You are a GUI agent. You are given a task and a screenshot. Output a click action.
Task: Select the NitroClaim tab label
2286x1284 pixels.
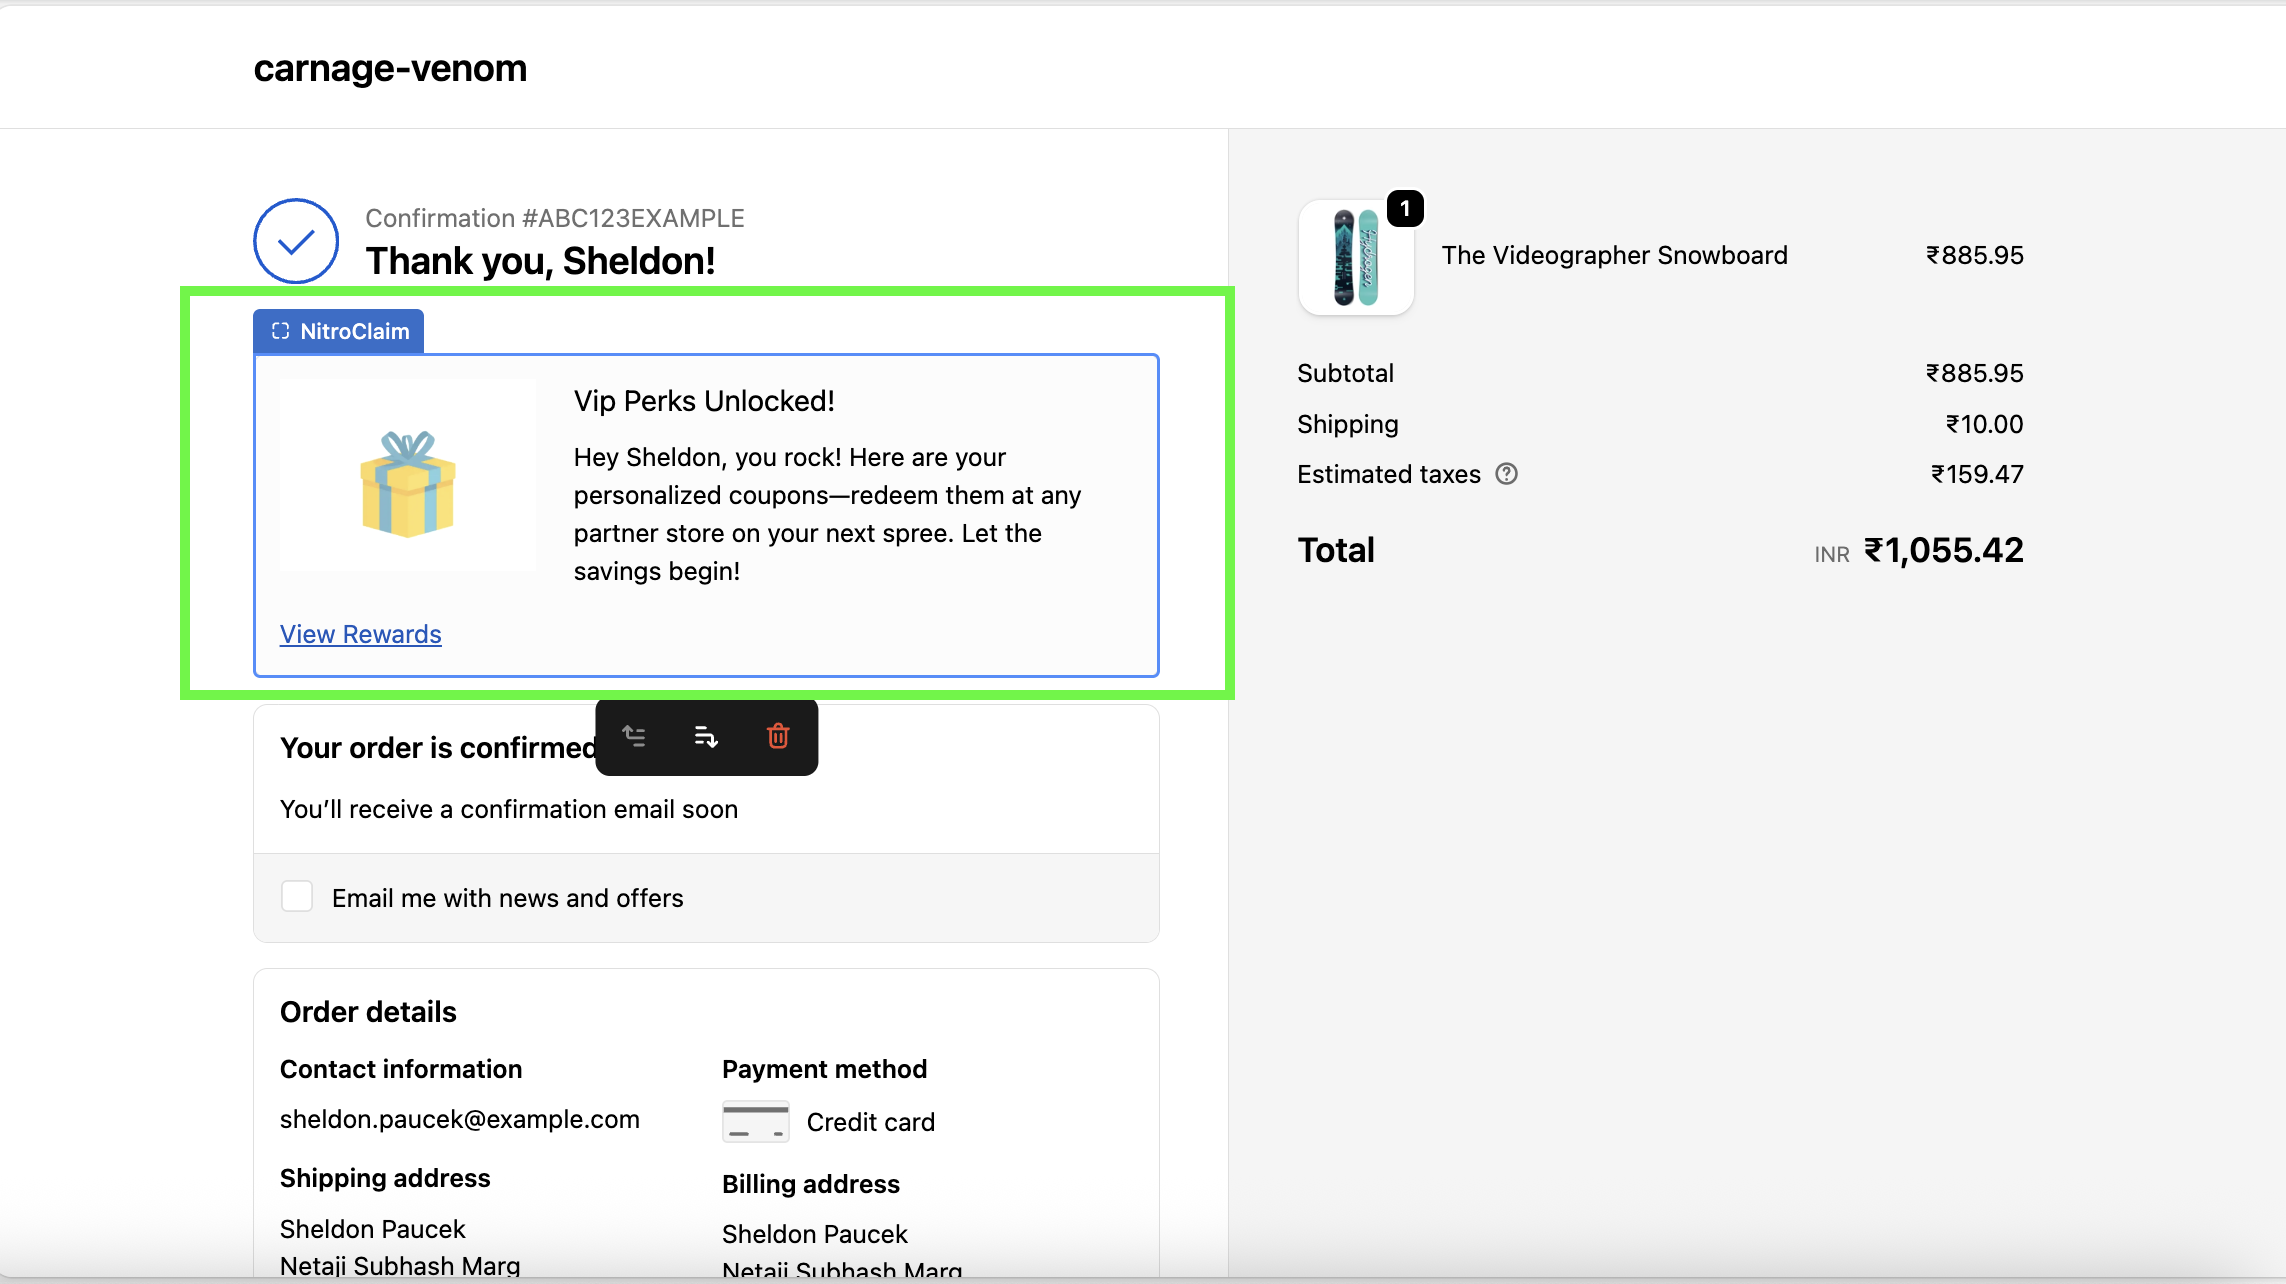point(354,331)
